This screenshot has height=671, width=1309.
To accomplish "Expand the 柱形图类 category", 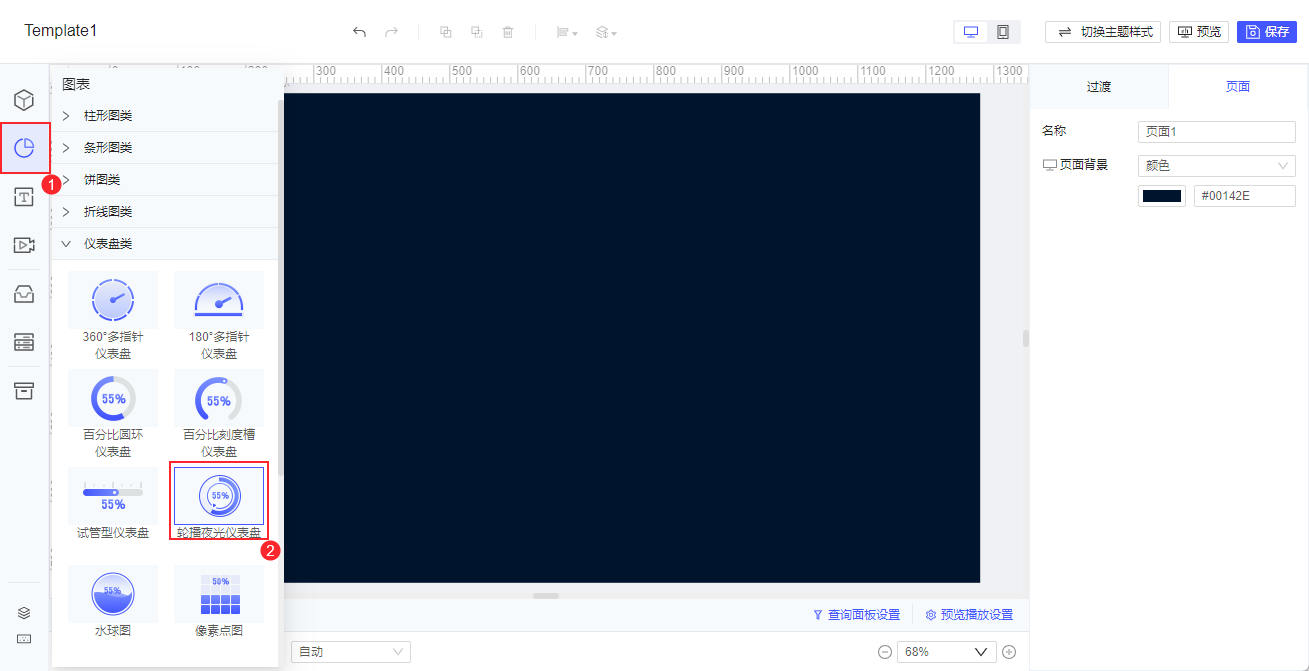I will coord(165,116).
